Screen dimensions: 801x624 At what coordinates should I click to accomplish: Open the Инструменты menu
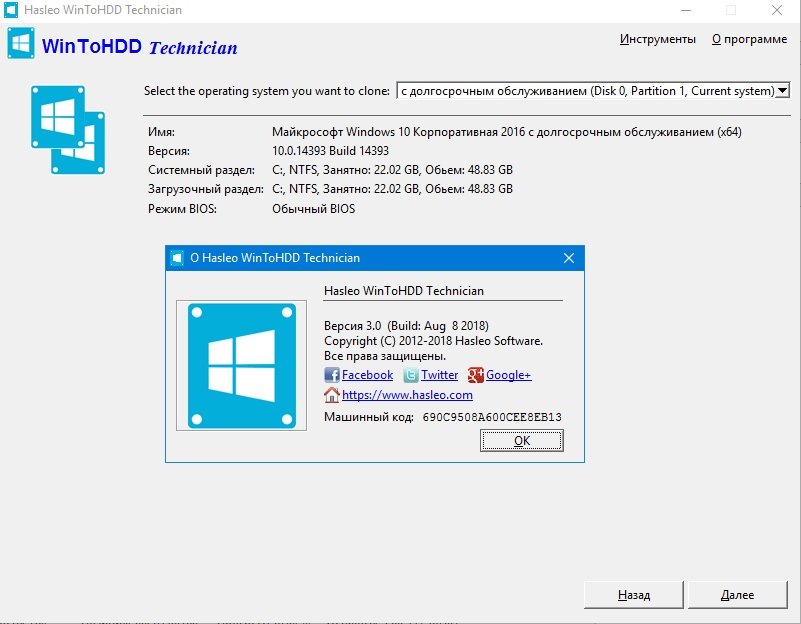pos(657,39)
